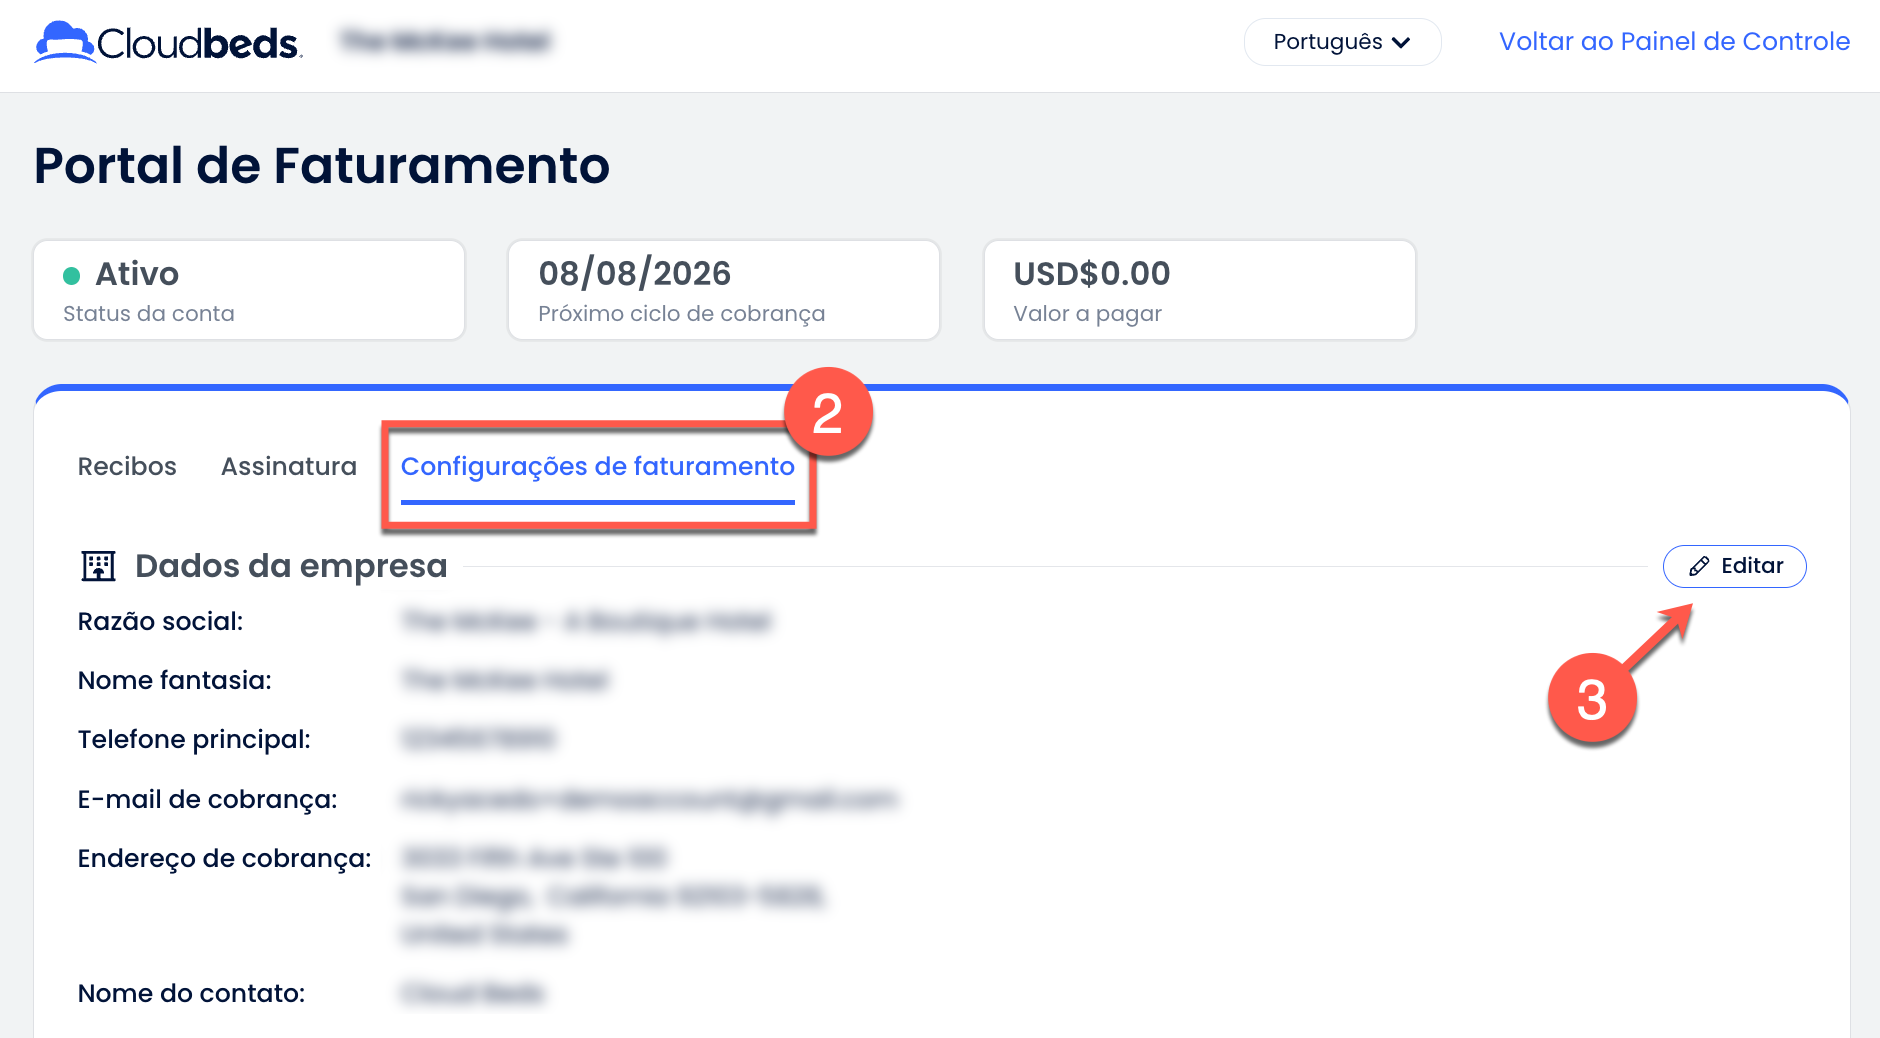Click the green Ativo status dot

point(72,275)
